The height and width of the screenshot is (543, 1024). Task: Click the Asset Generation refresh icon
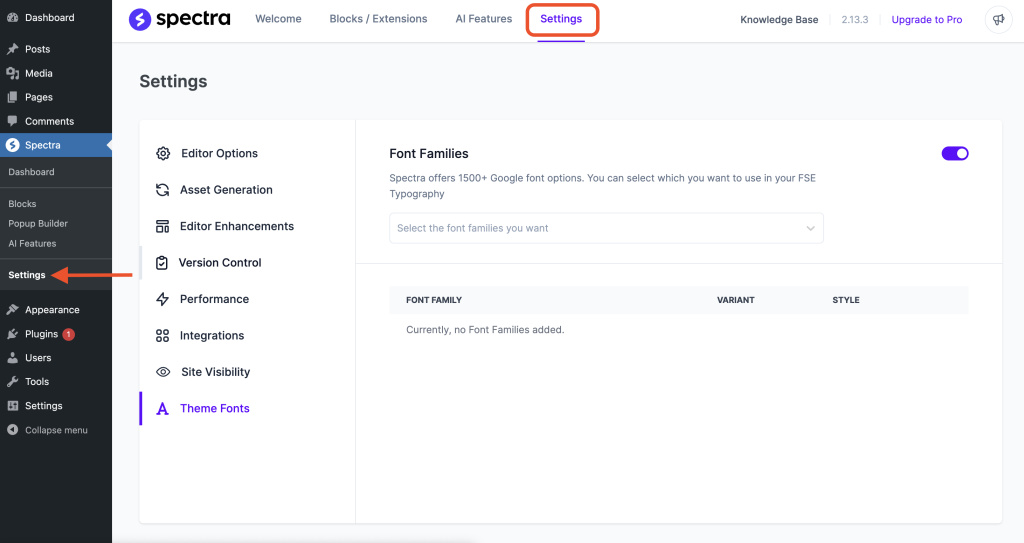162,190
